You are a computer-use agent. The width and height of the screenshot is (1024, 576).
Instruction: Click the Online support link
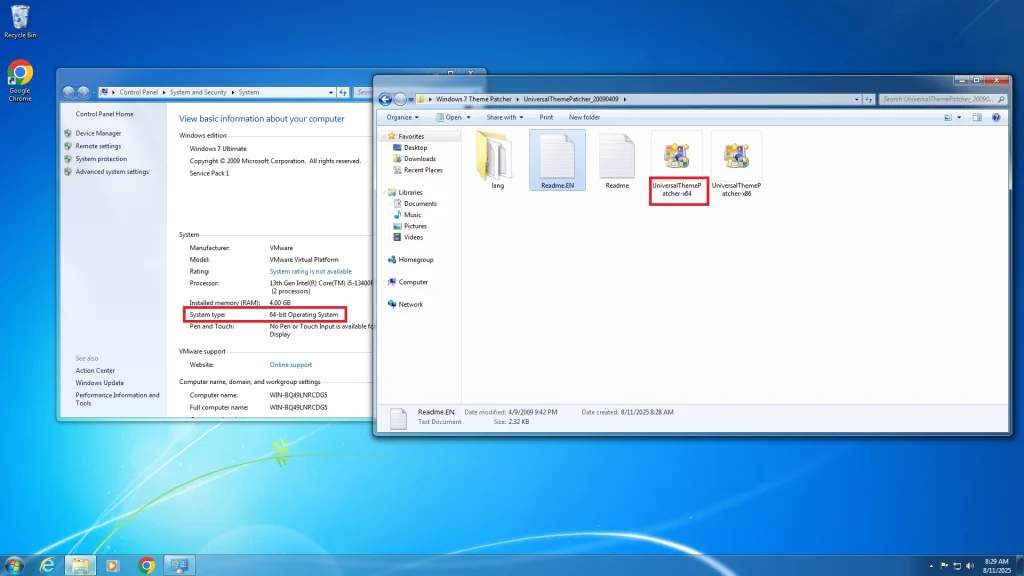point(291,365)
